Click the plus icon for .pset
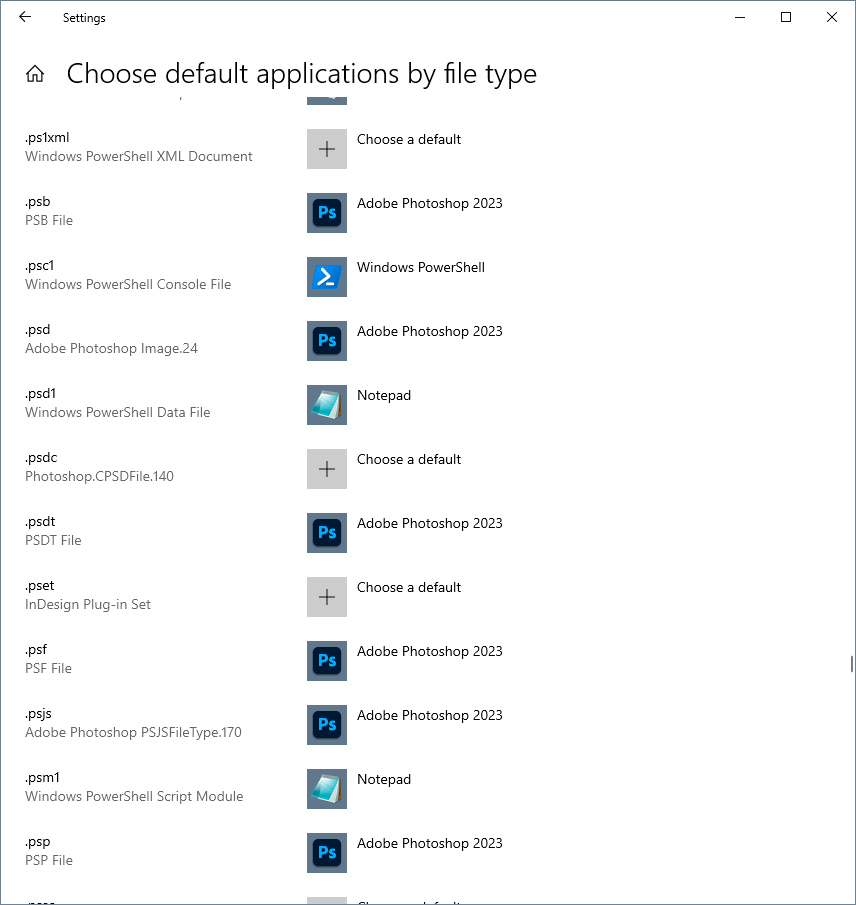856x905 pixels. [x=327, y=597]
